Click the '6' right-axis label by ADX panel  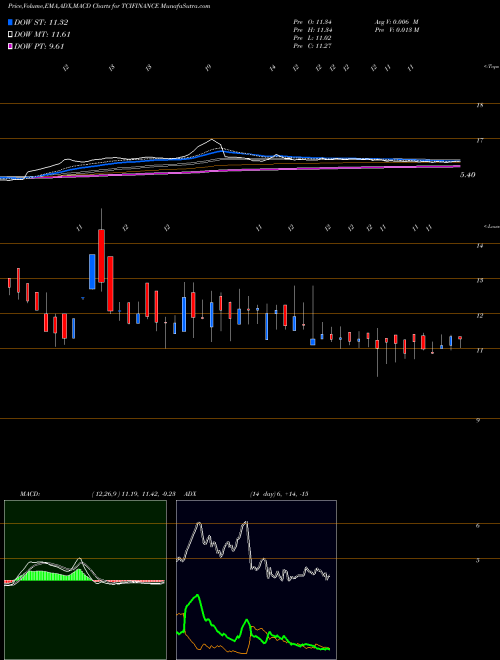point(478,526)
